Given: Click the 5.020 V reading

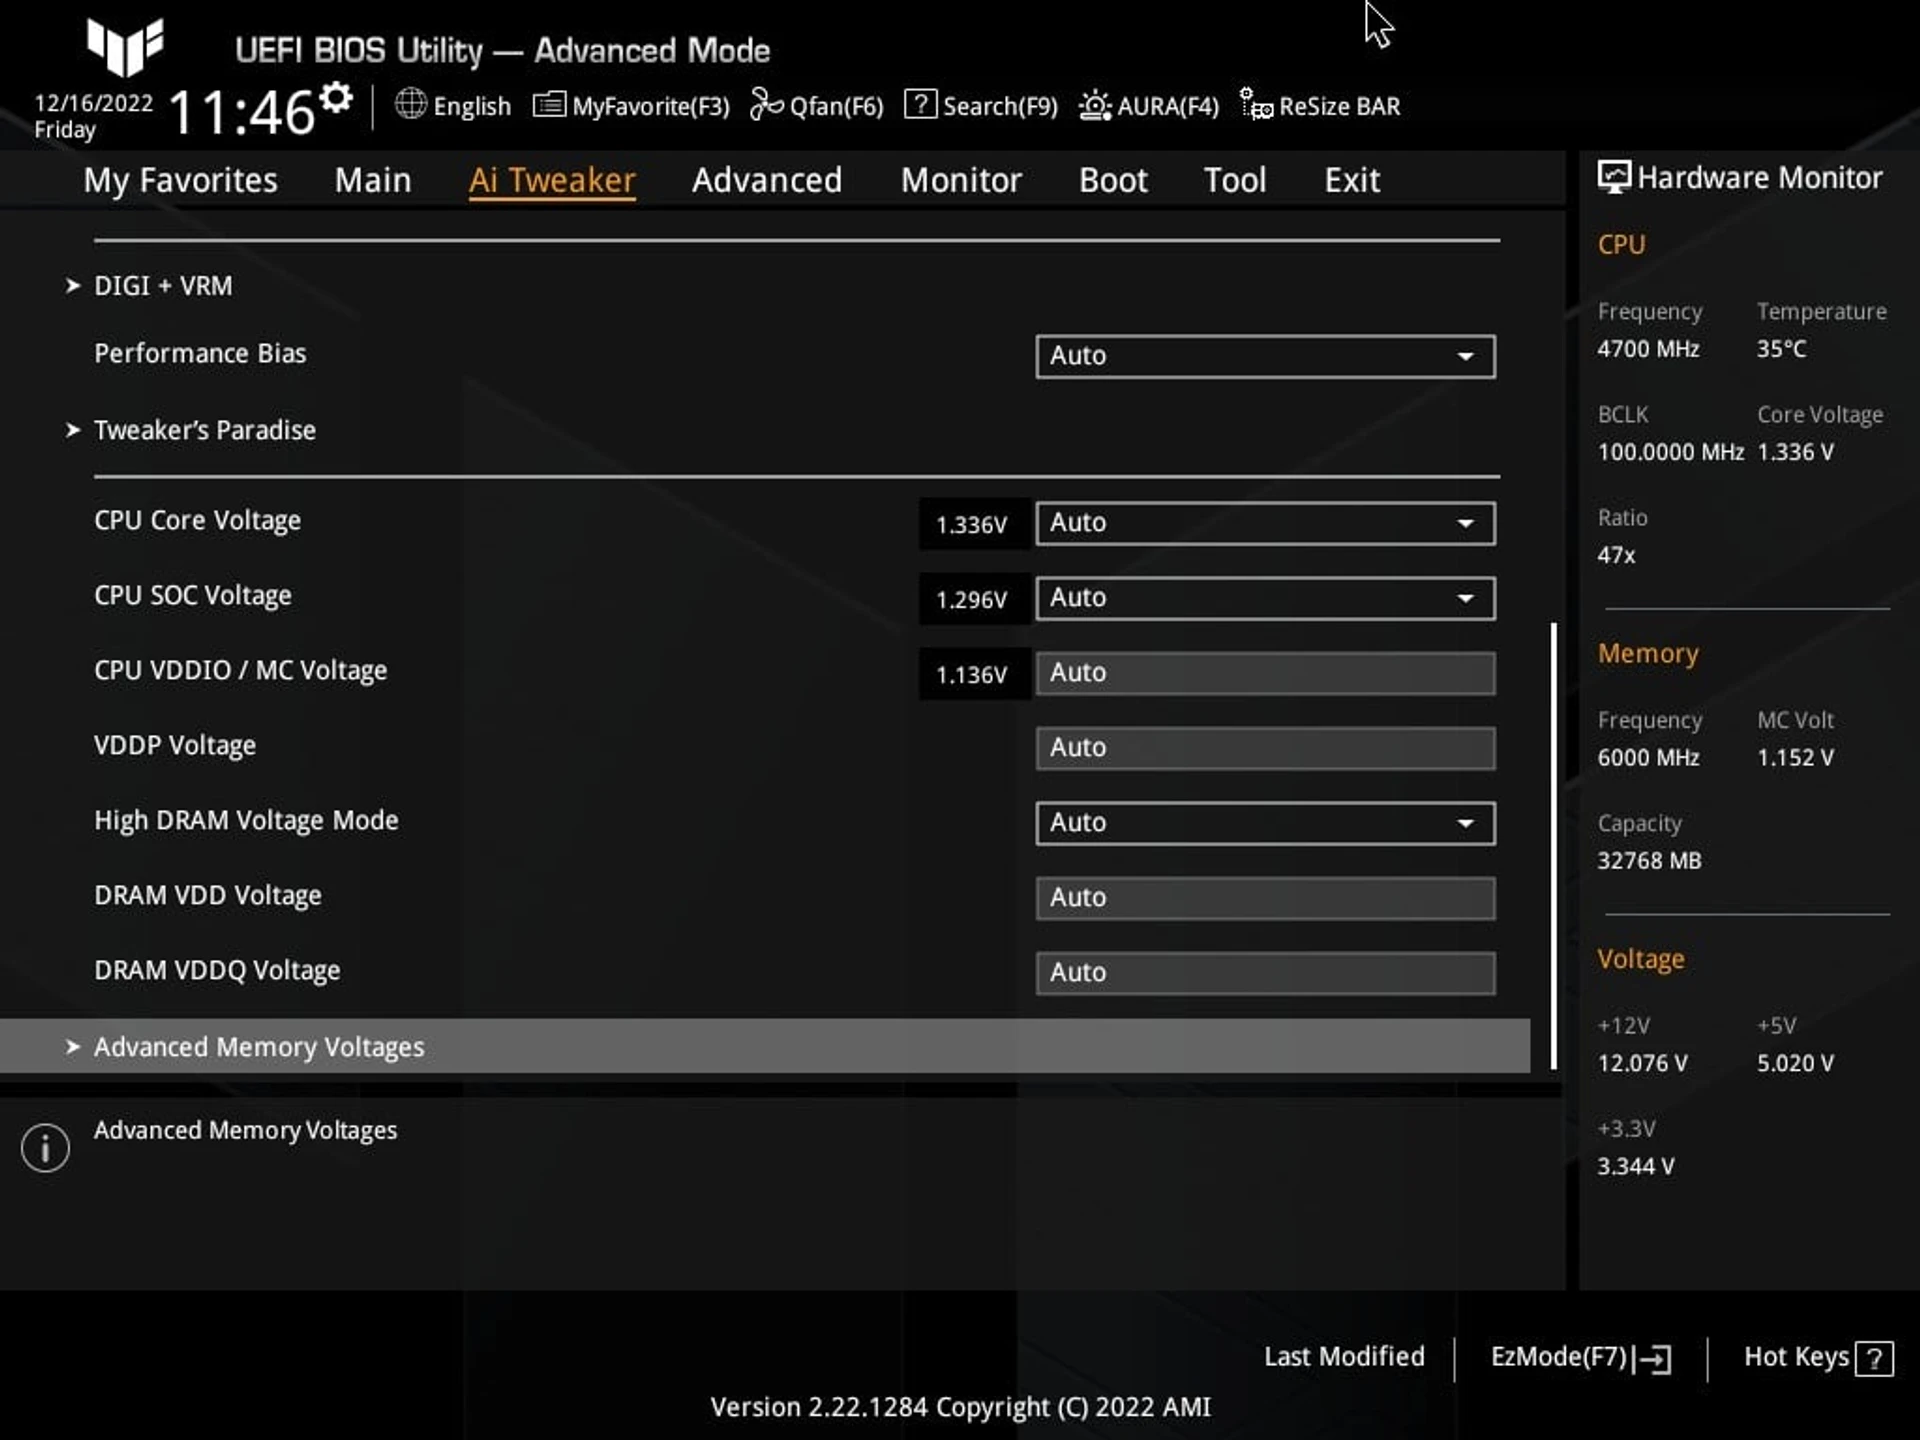Looking at the screenshot, I should 1795,1063.
